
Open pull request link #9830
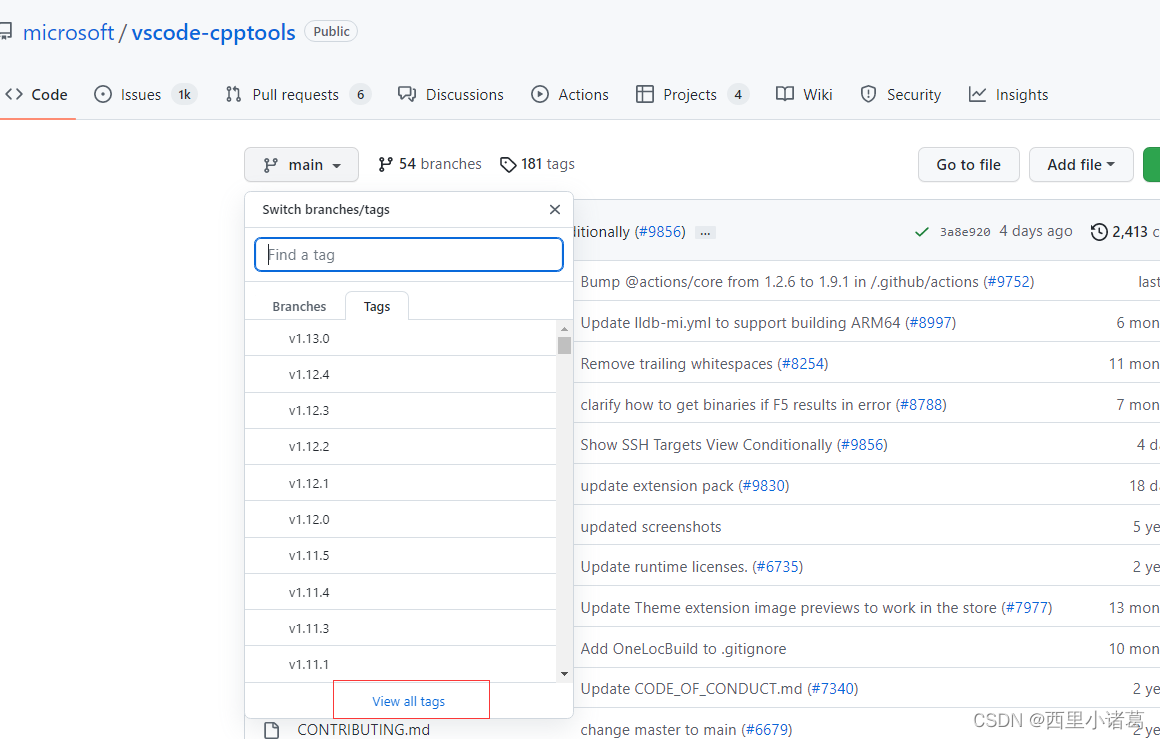[763, 486]
